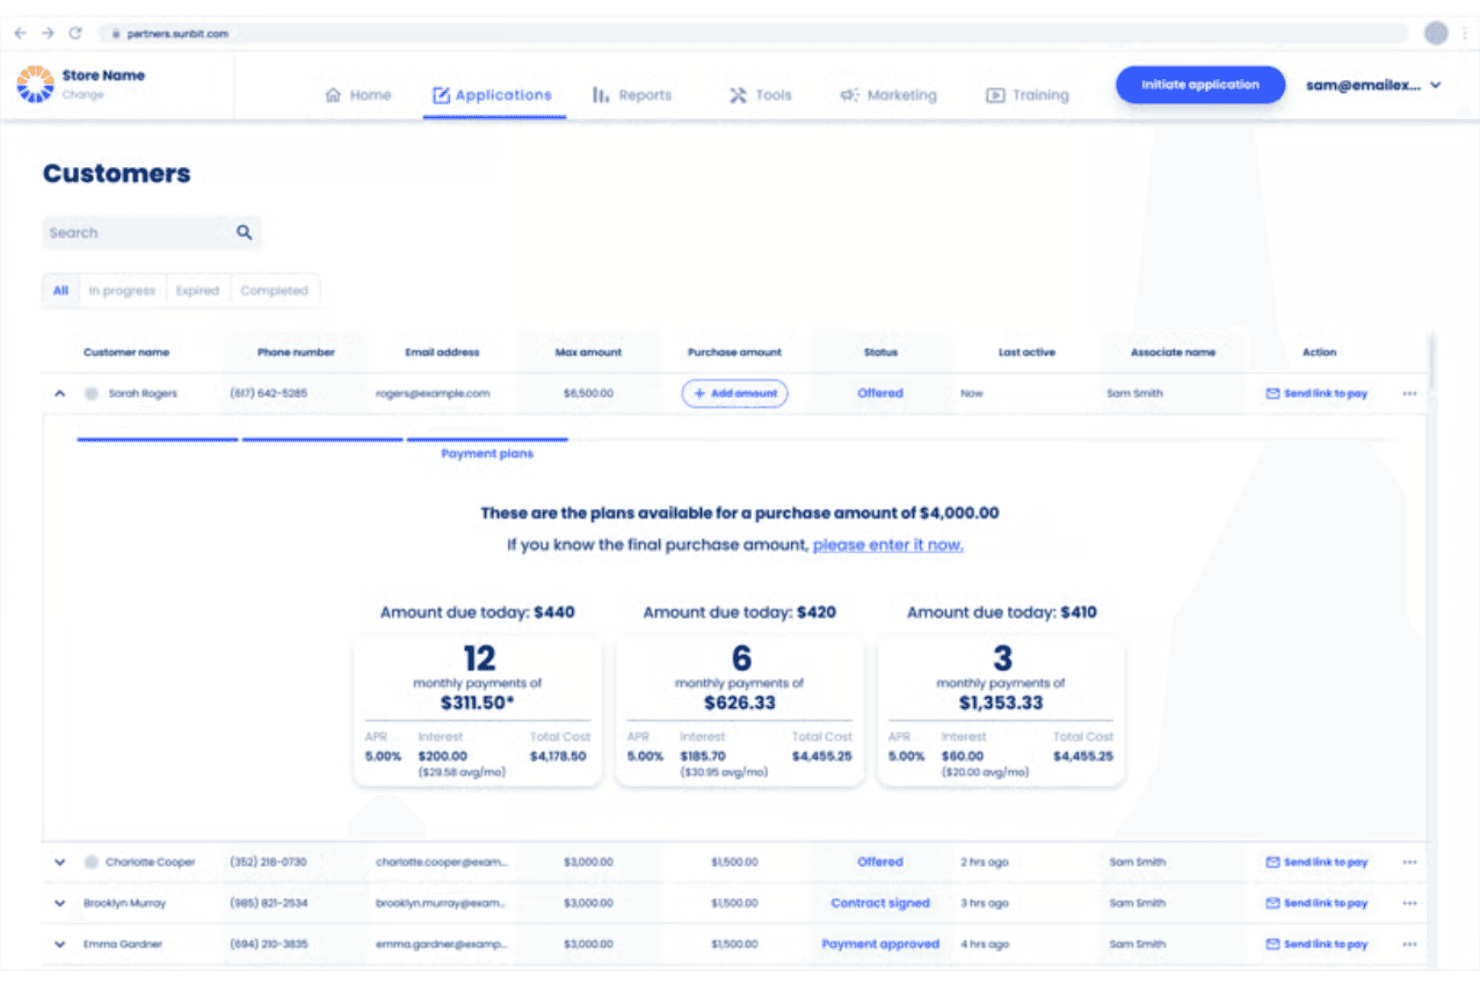The image size is (1480, 987).
Task: Open the browser three-dot menu
Action: tap(1465, 33)
